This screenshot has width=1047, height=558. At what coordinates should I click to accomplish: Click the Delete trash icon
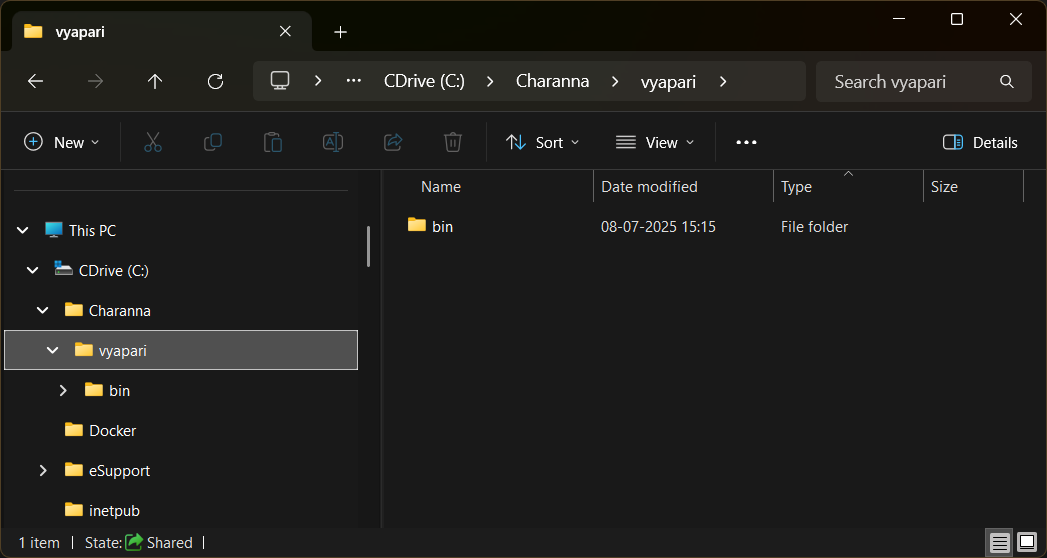453,142
